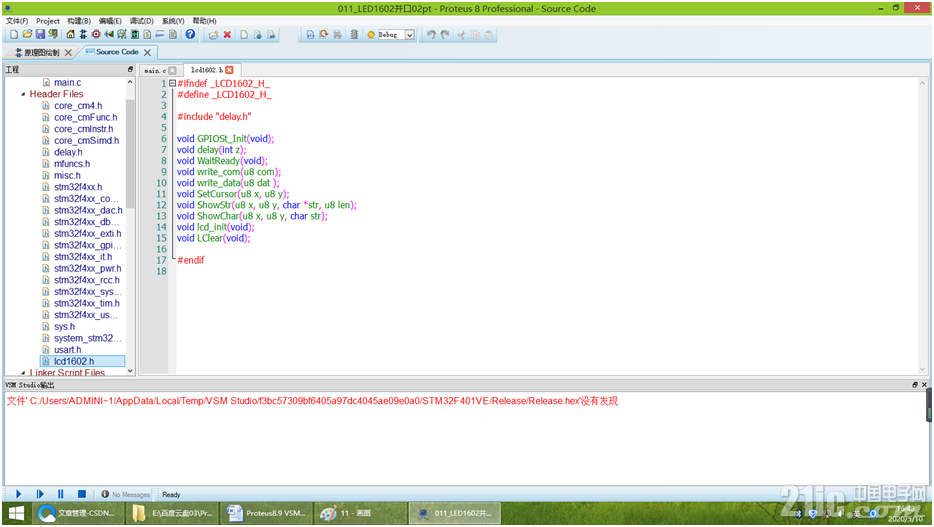Image resolution: width=934 pixels, height=527 pixels.
Task: Switch to the Paint taskbar window
Action: click(x=360, y=513)
